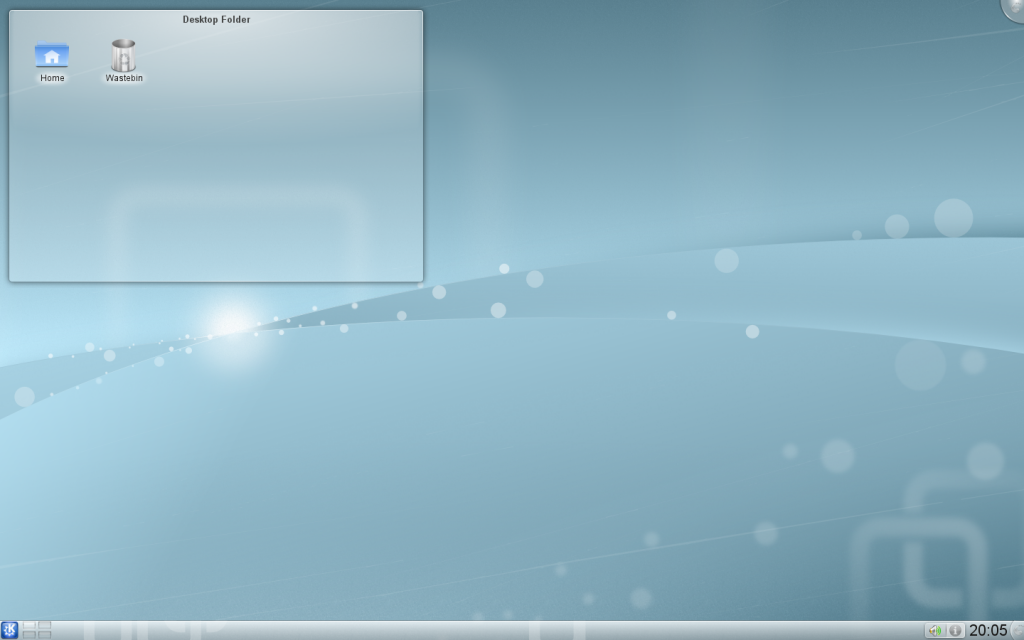This screenshot has height=640, width=1024.
Task: Open the Kickoff application launcher menu
Action: click(x=10, y=630)
